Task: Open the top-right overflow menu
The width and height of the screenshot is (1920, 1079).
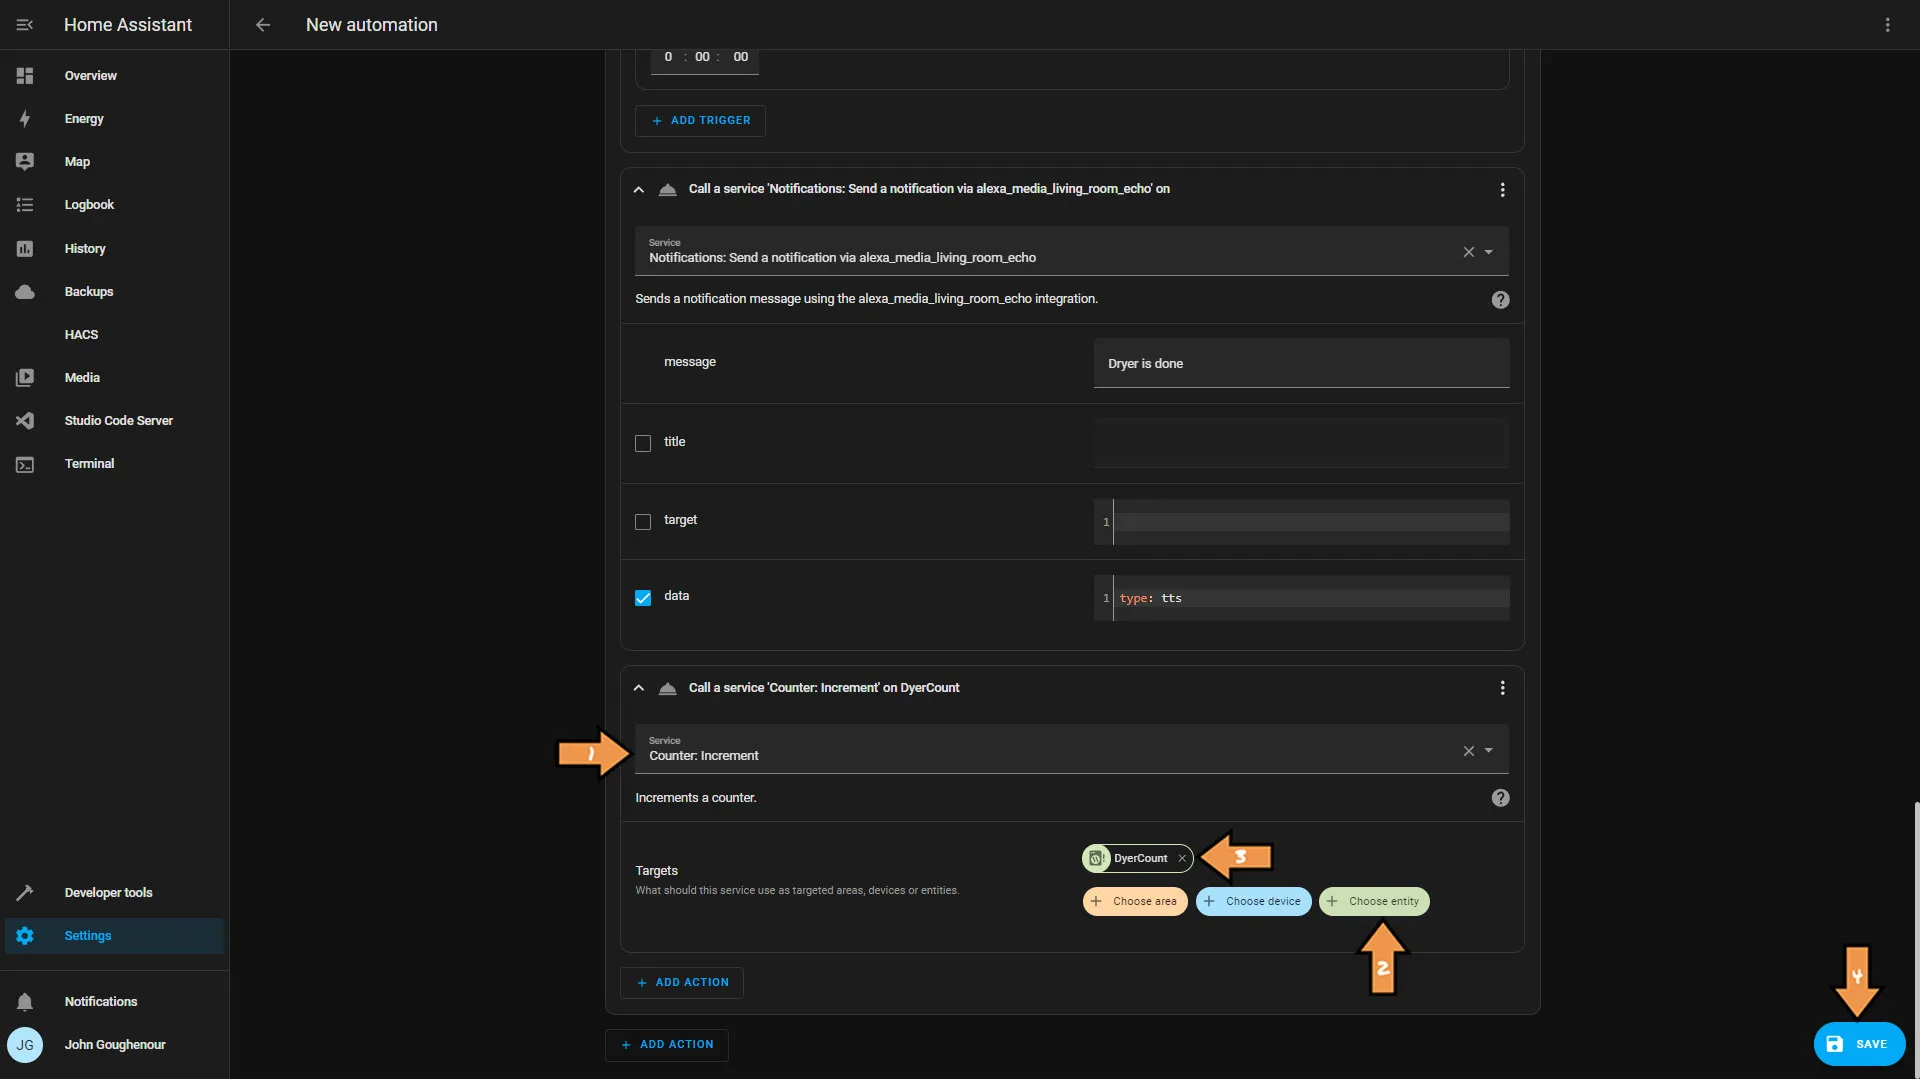Action: click(1888, 25)
